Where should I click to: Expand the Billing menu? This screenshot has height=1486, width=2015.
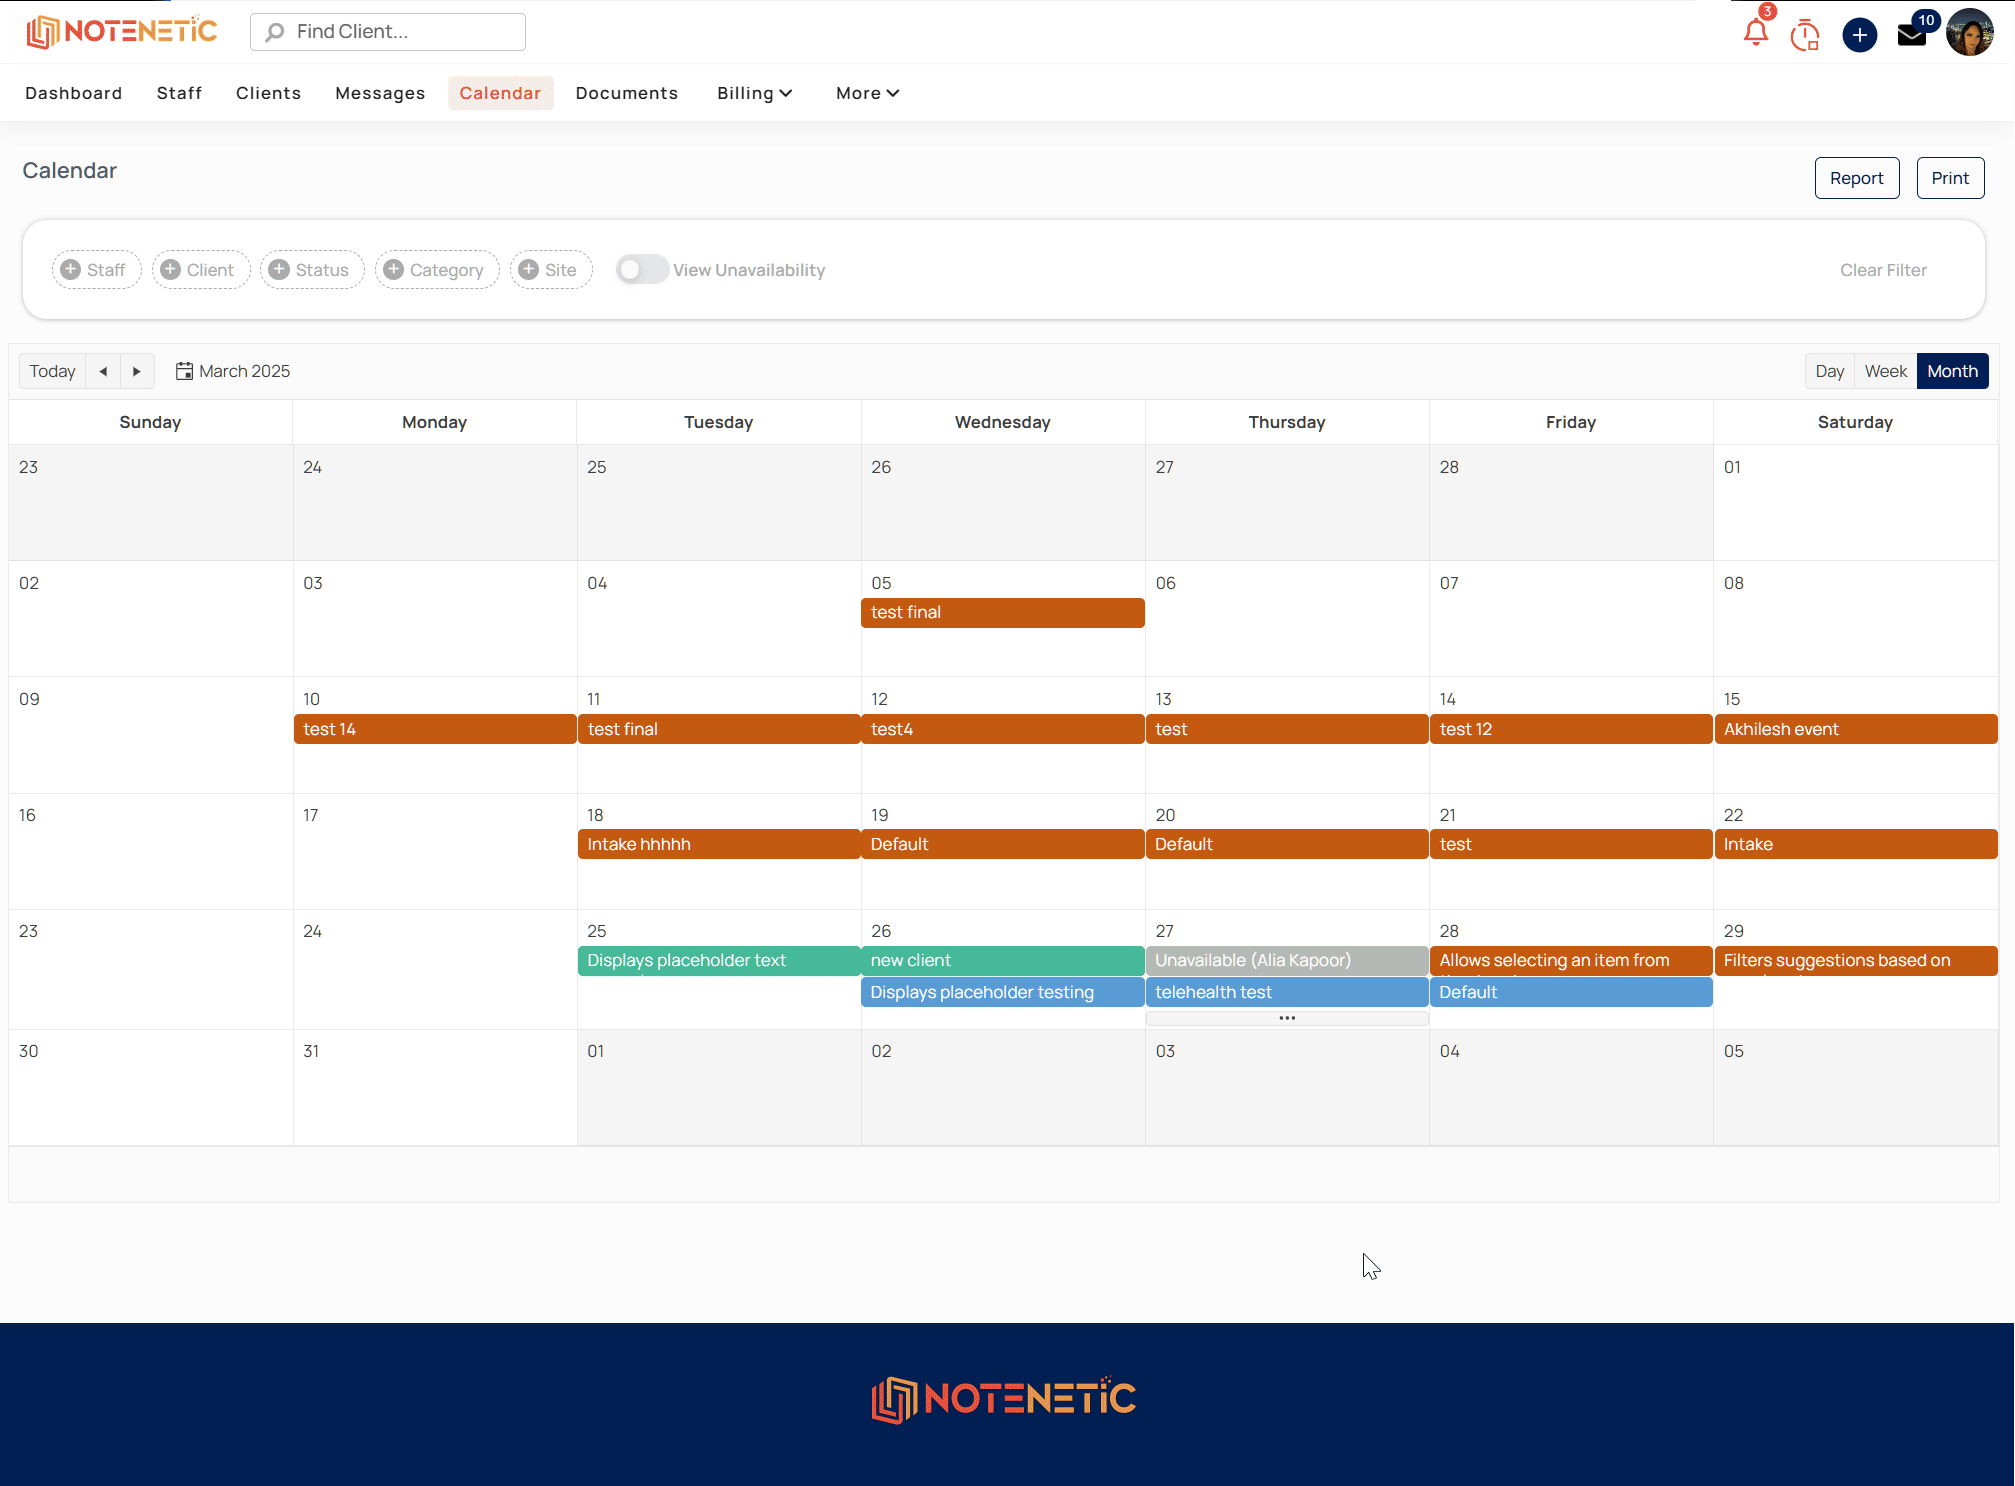point(754,93)
